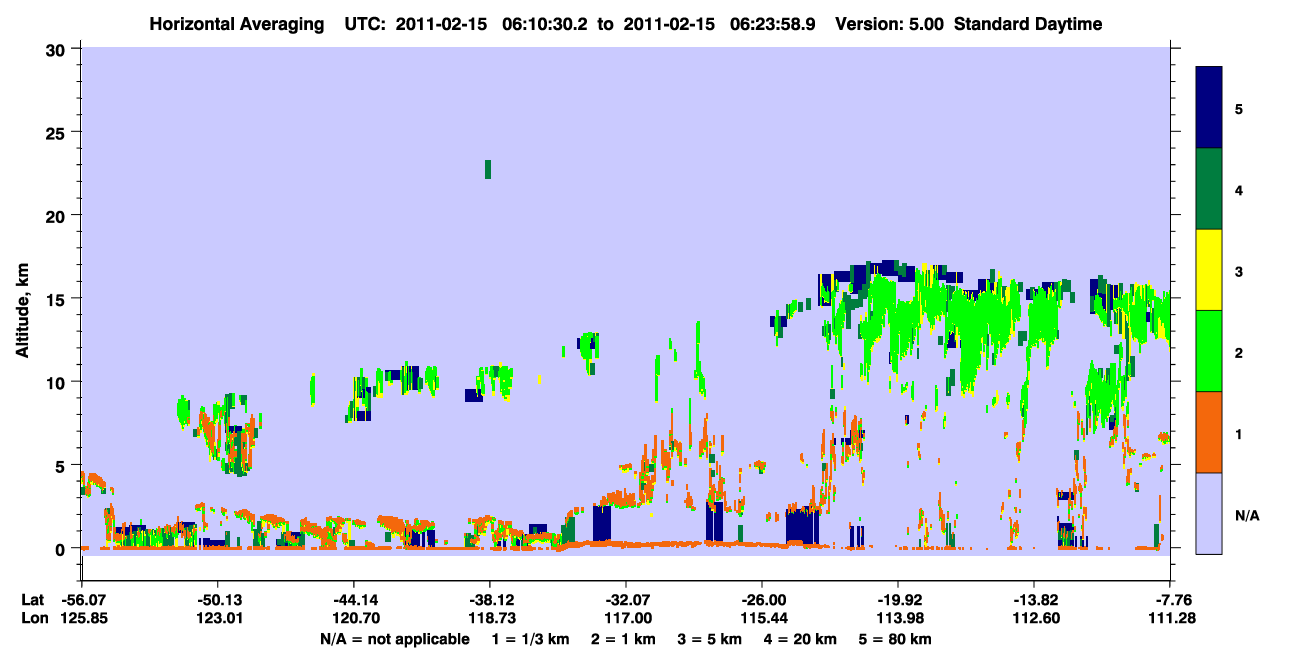Click legend note 'N/A = not applicable'
The width and height of the screenshot is (1300, 667).
(395, 639)
